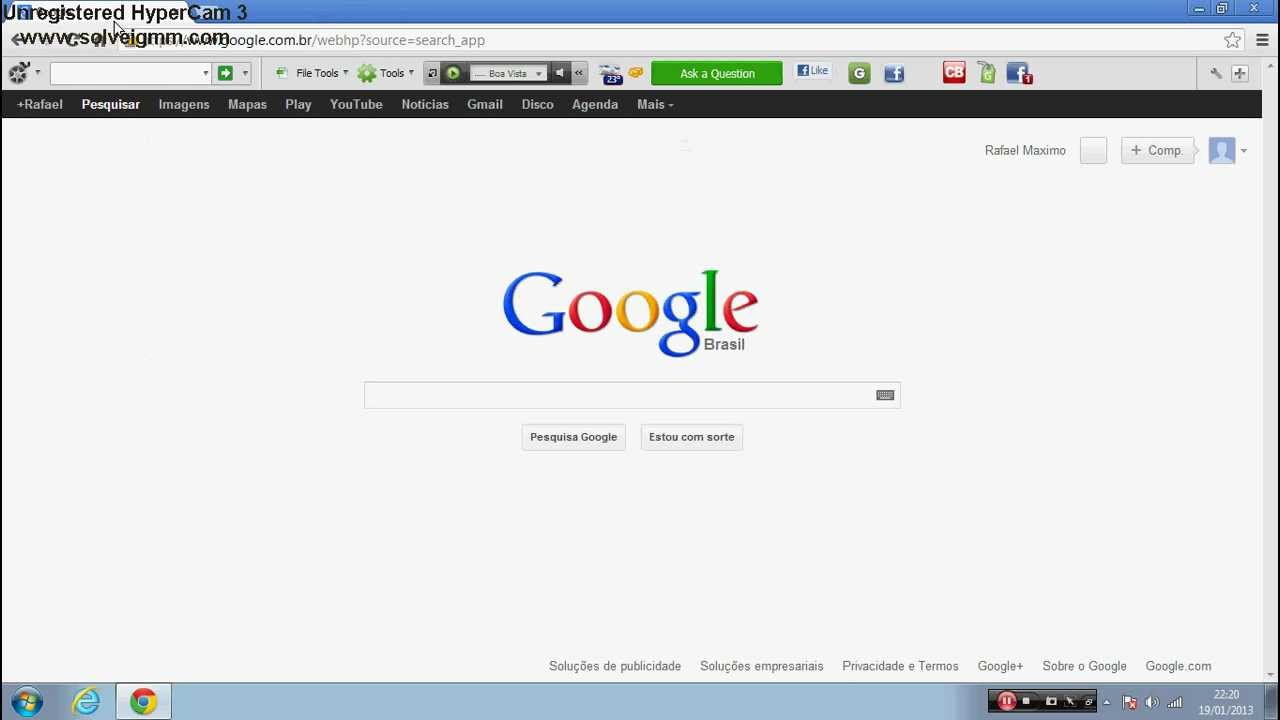Screen dimensions: 1280x720
Task: Open the Chrome menu hamburger icon
Action: click(1262, 40)
